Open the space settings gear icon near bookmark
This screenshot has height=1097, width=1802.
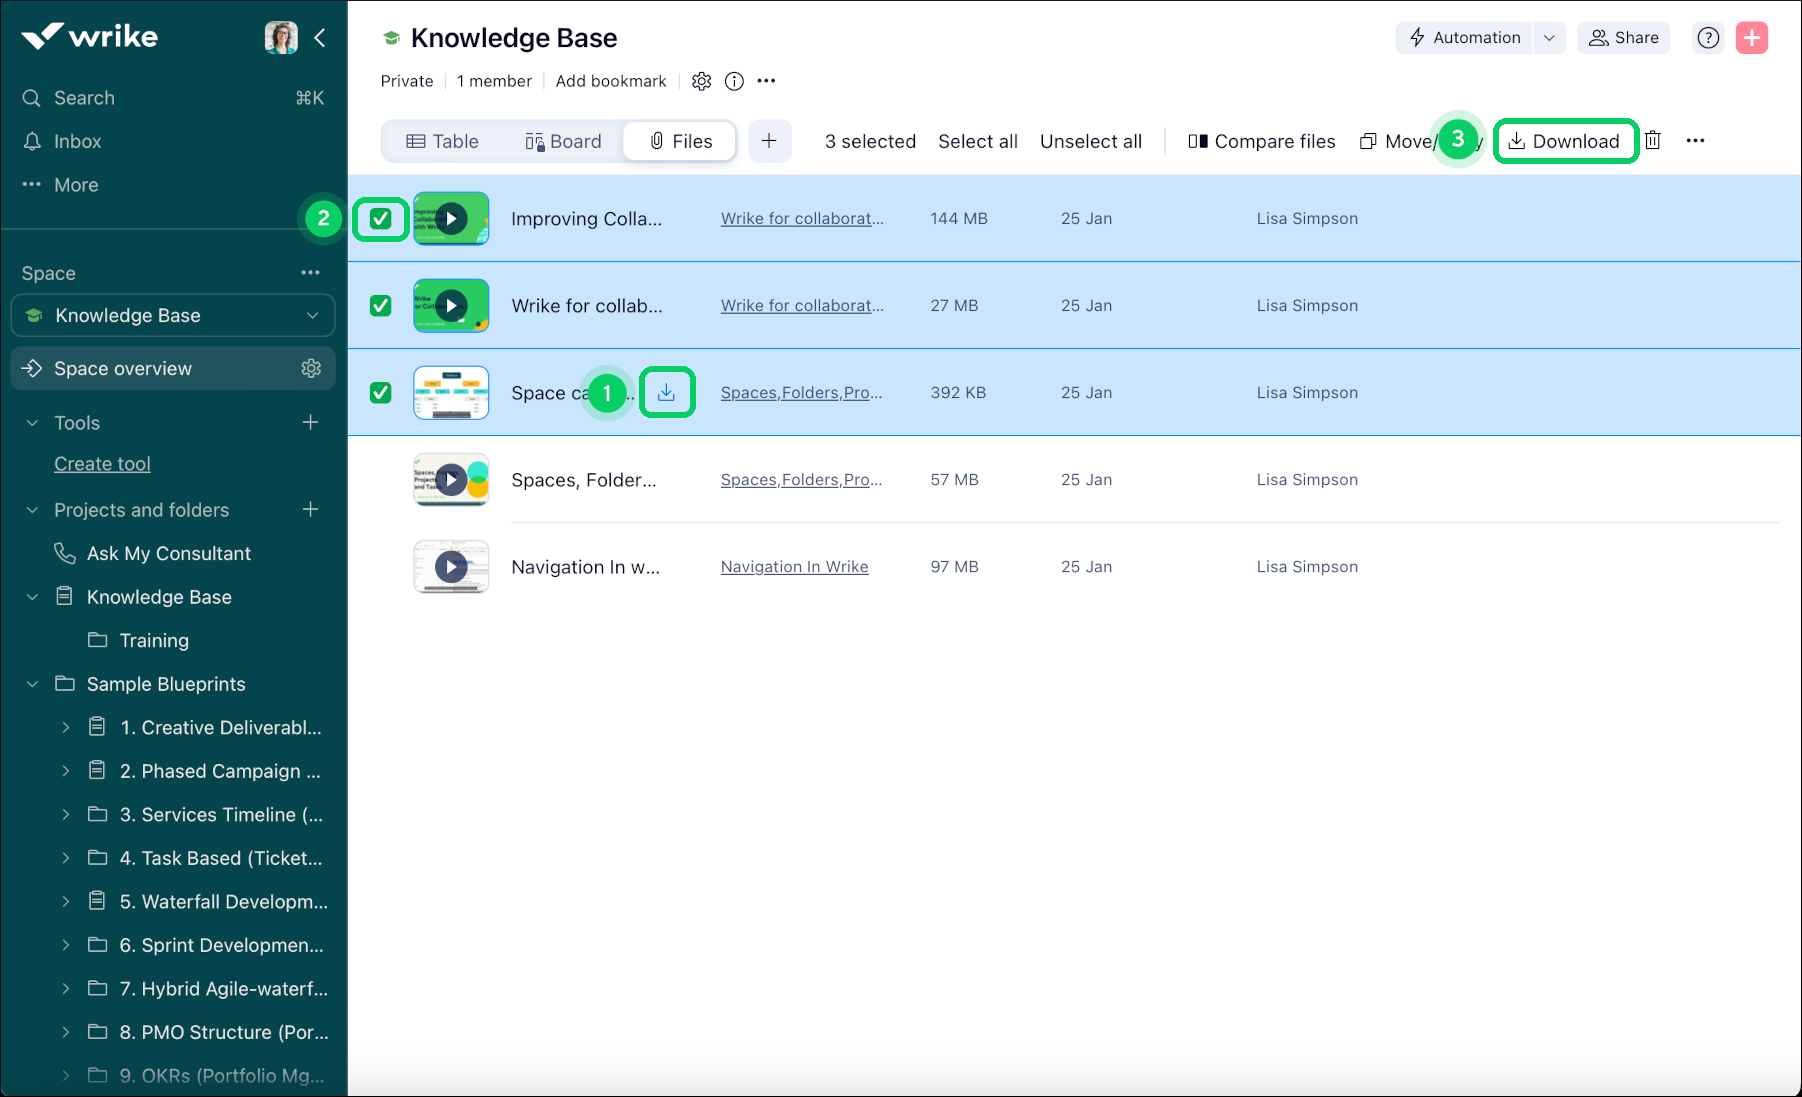tap(702, 81)
